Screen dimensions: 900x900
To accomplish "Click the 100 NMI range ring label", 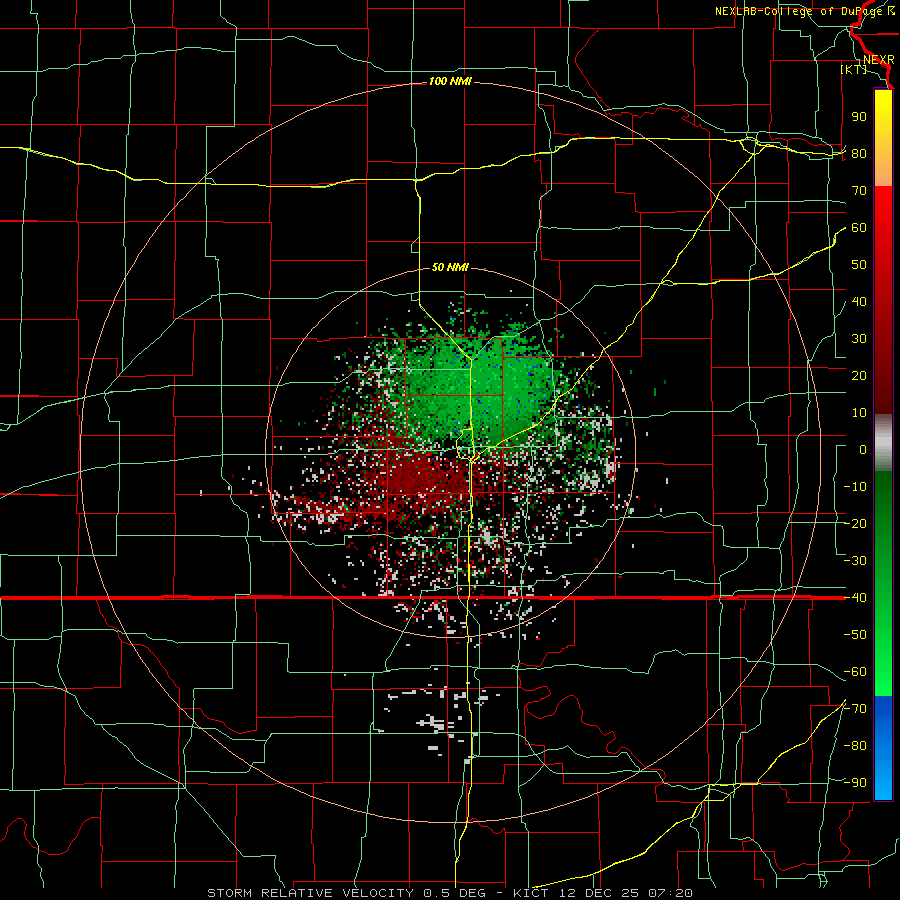I will (x=450, y=82).
